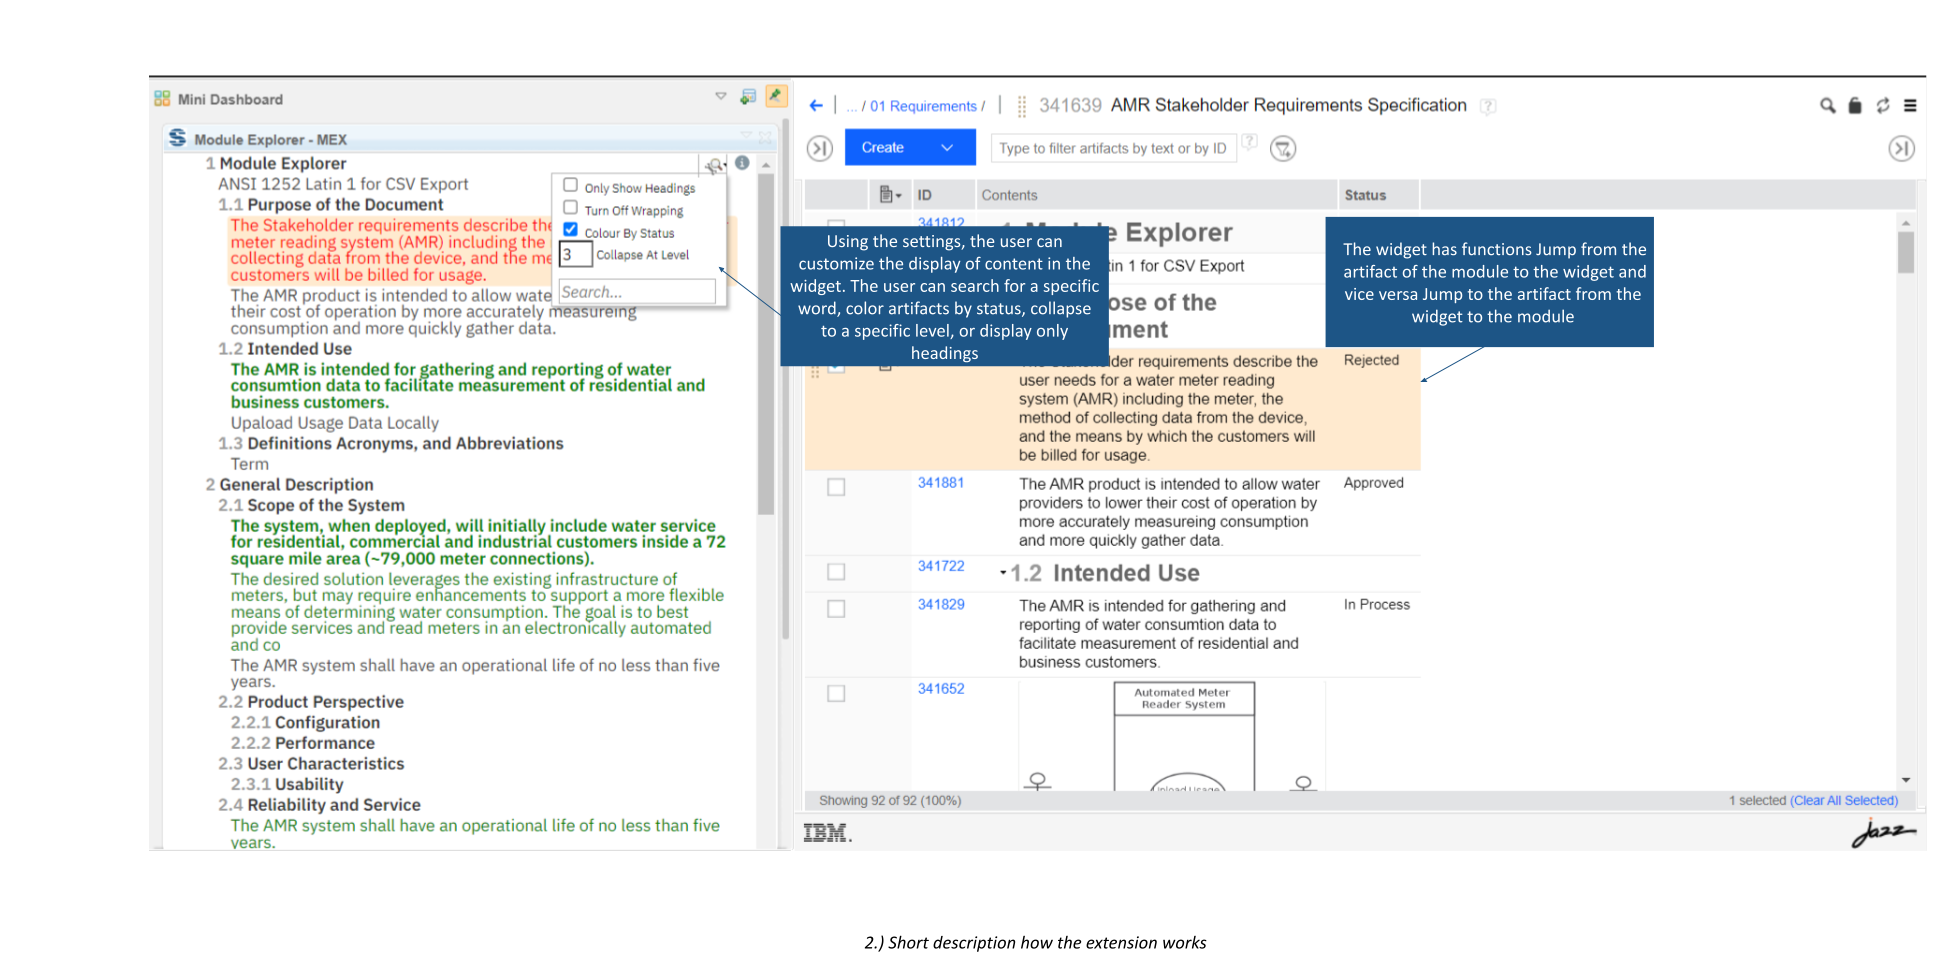Click the add filter funnel icon
This screenshot has width=1950, height=980.
point(1283,149)
